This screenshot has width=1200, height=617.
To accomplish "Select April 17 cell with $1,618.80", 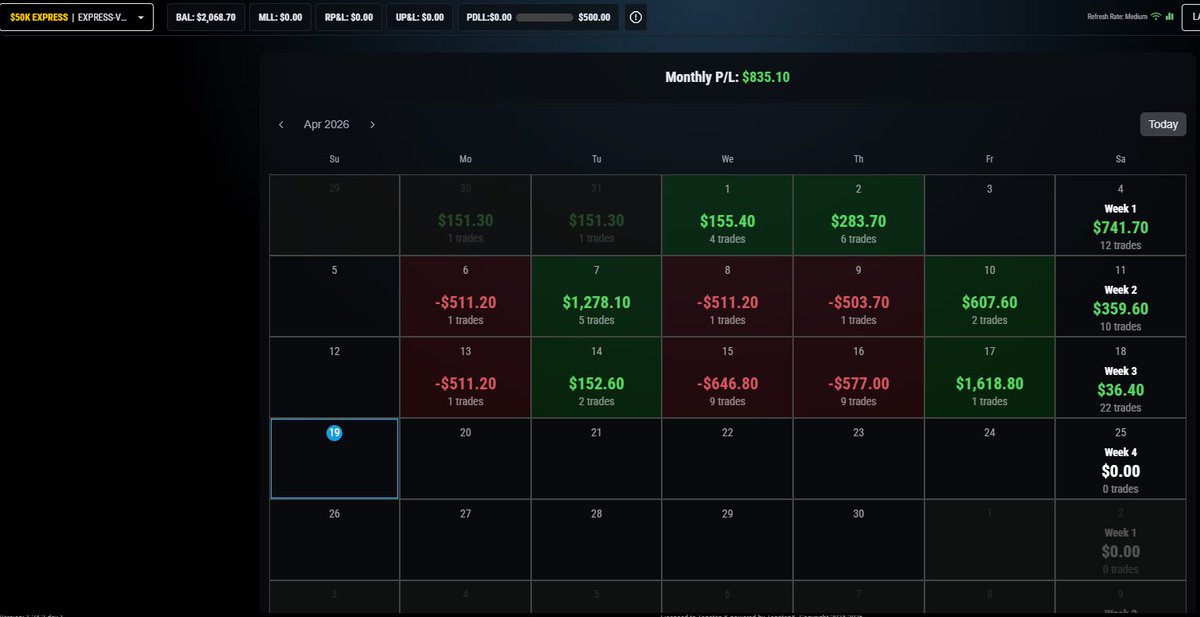I will click(x=989, y=377).
